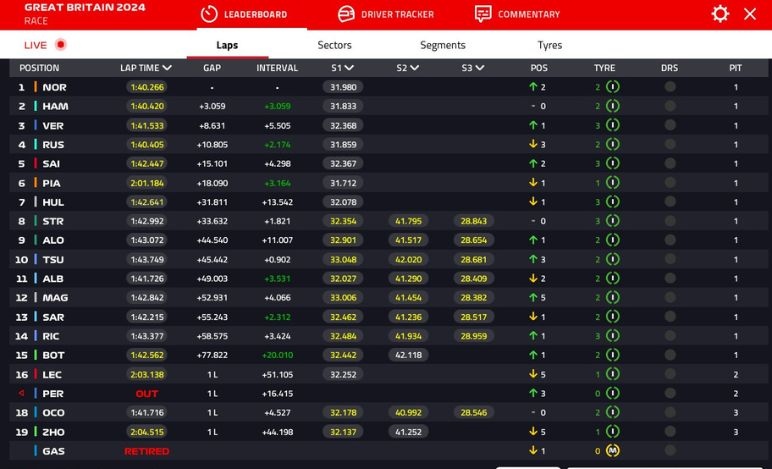Click the Driver Tracker helmet icon
The image size is (772, 469).
coord(346,14)
